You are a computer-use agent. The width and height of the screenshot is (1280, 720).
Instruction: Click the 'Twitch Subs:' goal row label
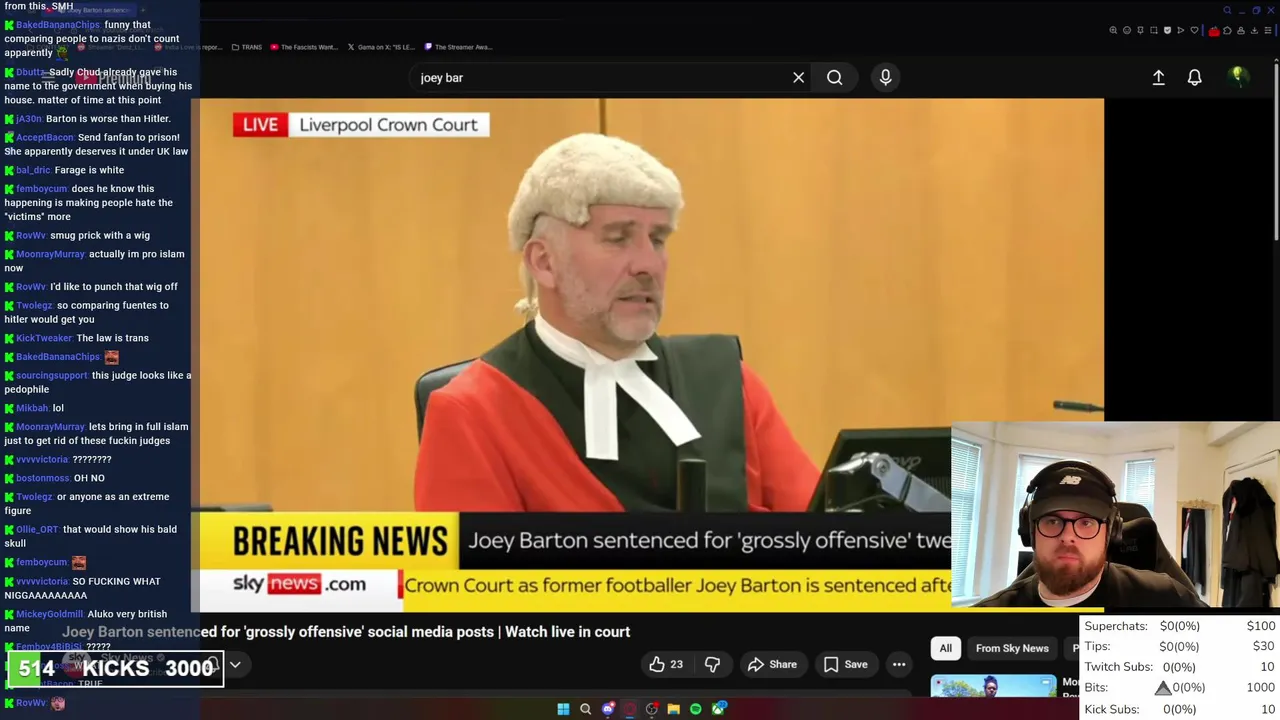tap(1118, 667)
